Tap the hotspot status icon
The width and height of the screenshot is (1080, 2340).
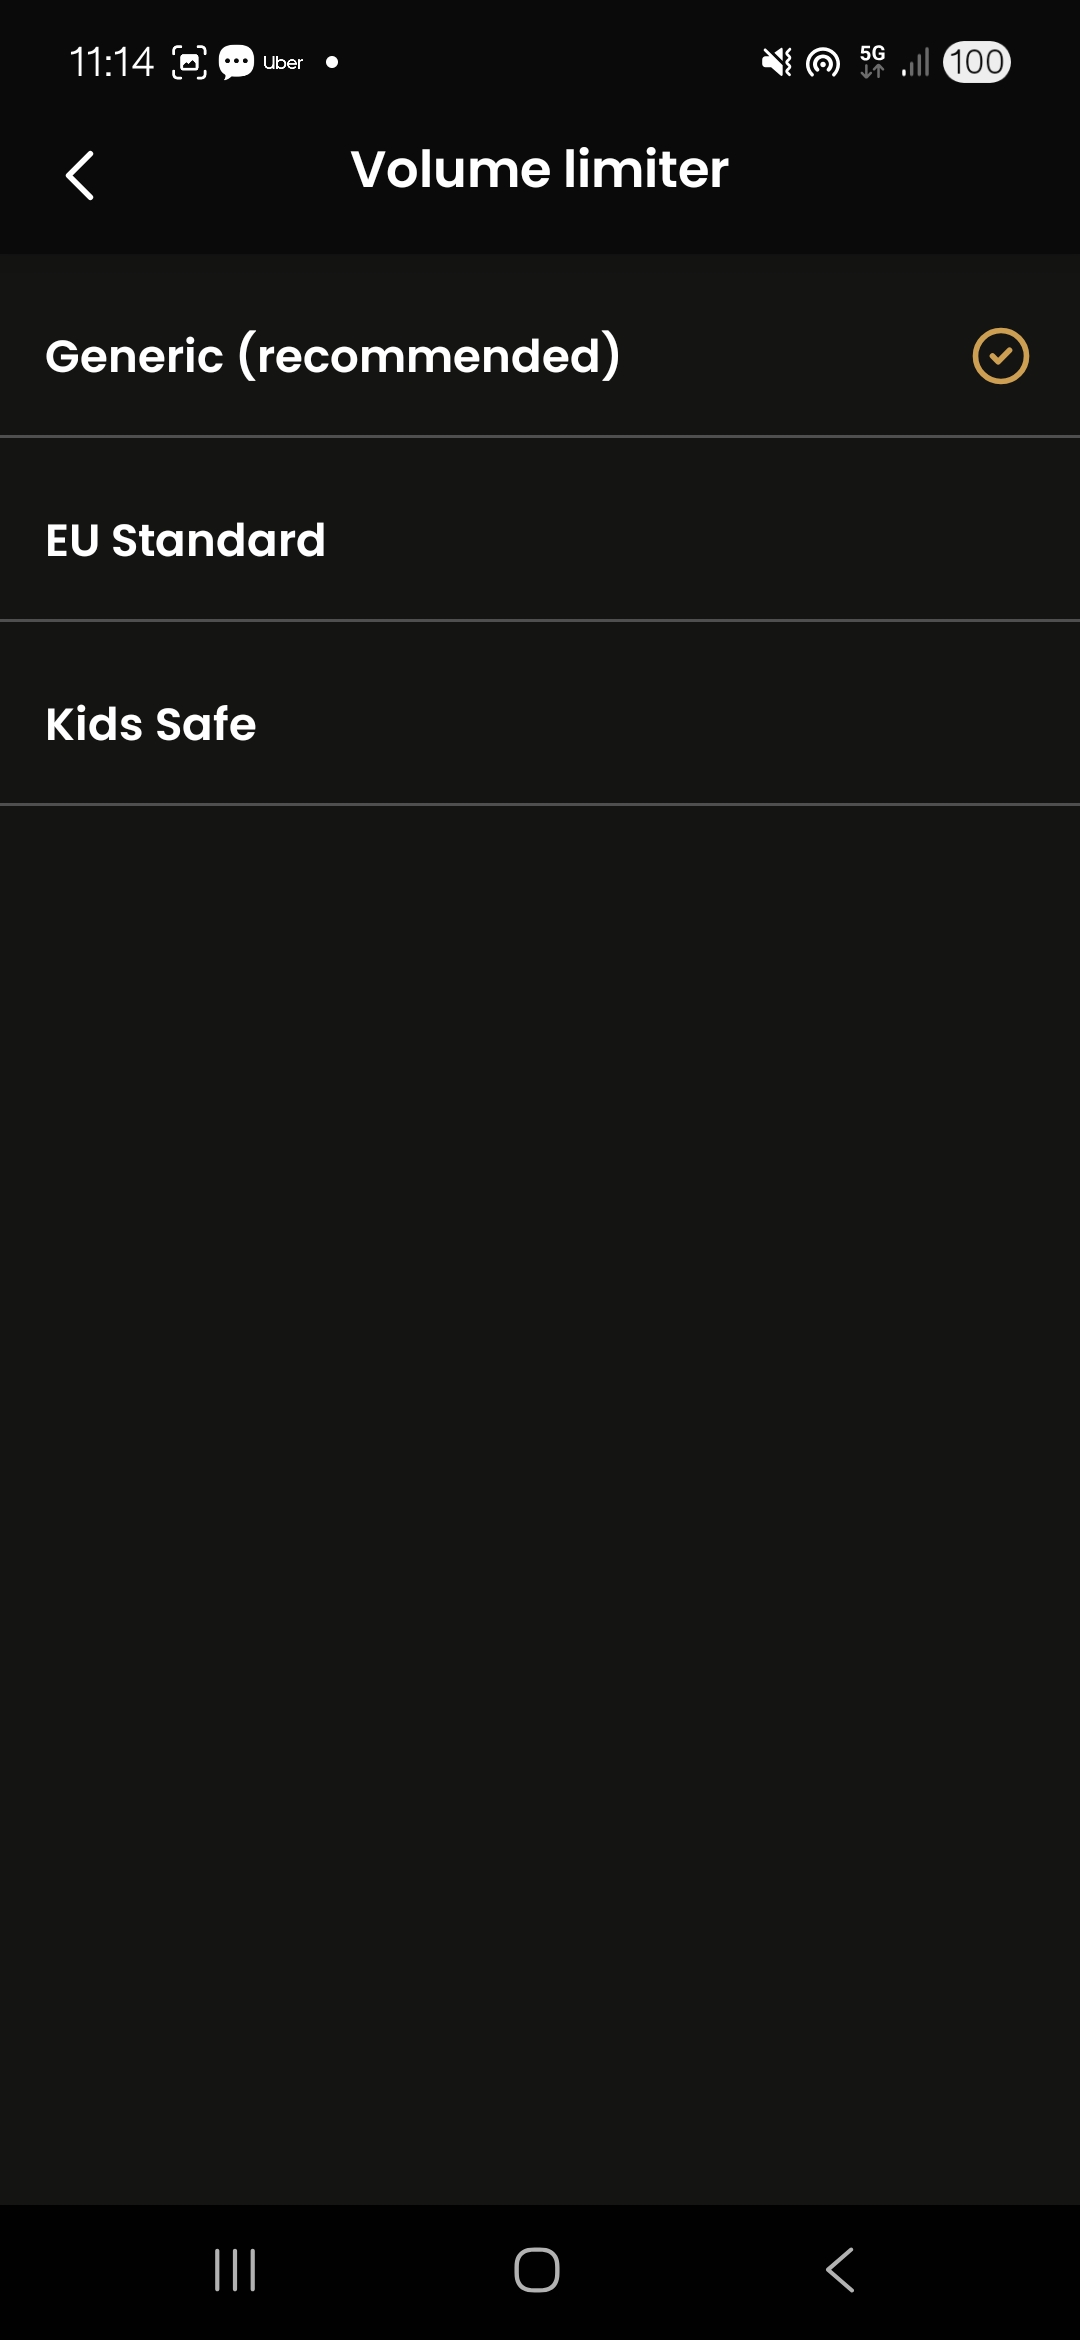pyautogui.click(x=823, y=63)
